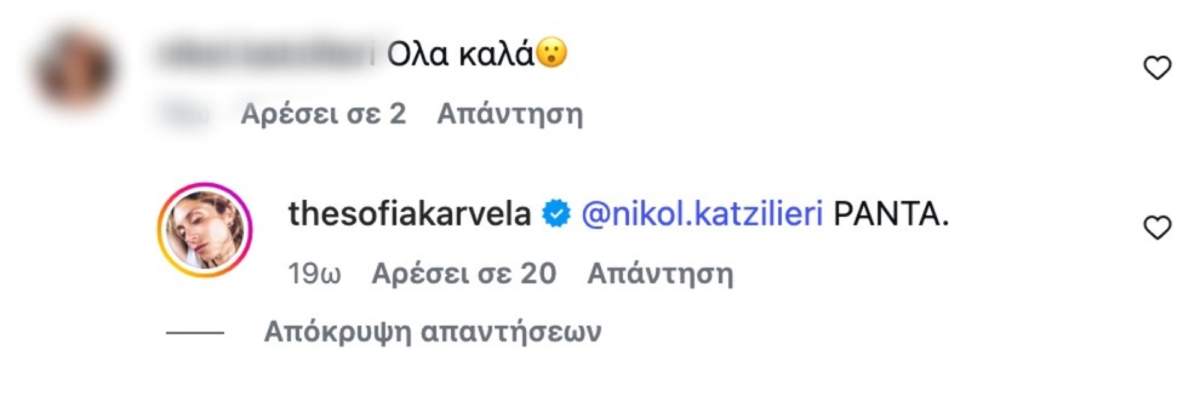Like the "Ολα καλά" comment with the heart
Image resolution: width=1200 pixels, height=402 pixels.
click(x=1157, y=69)
